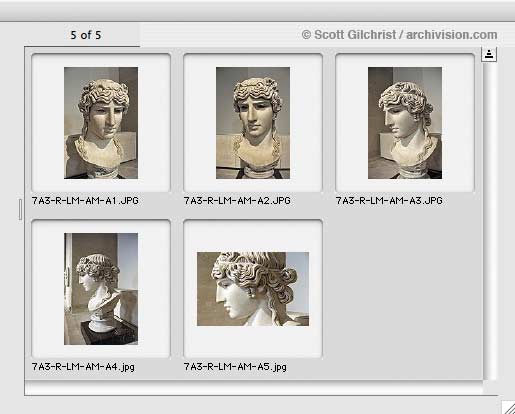The image size is (515, 414).
Task: Click the window resize grip corner
Action: click(x=508, y=407)
